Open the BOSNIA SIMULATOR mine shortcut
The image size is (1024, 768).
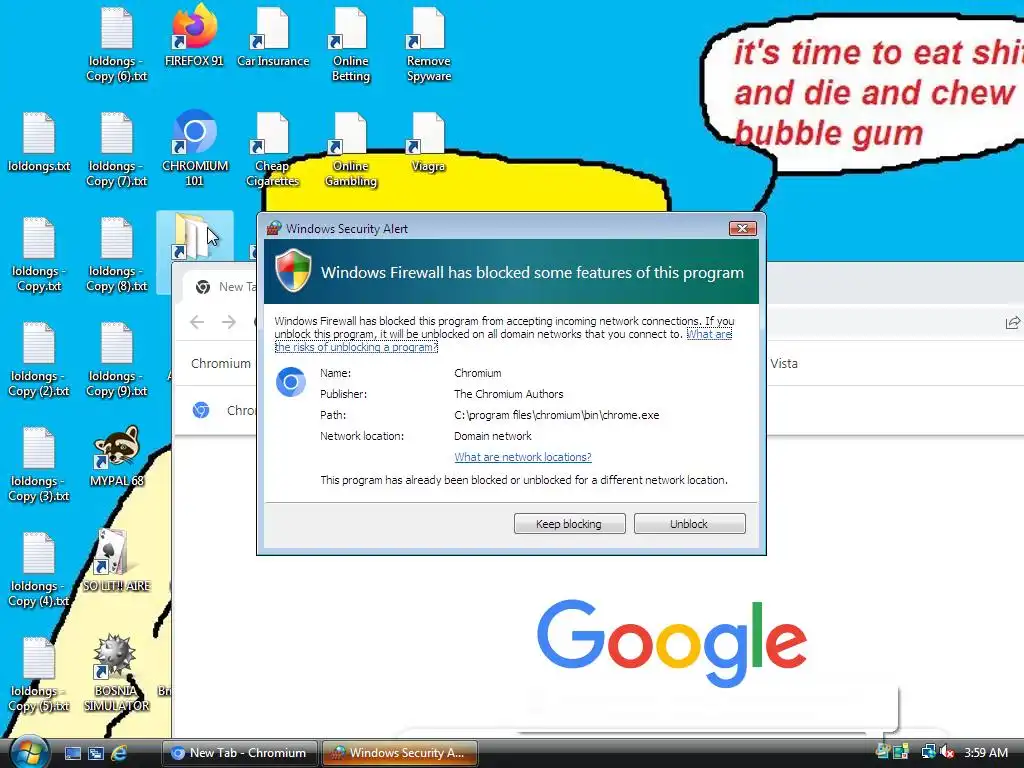tap(117, 673)
